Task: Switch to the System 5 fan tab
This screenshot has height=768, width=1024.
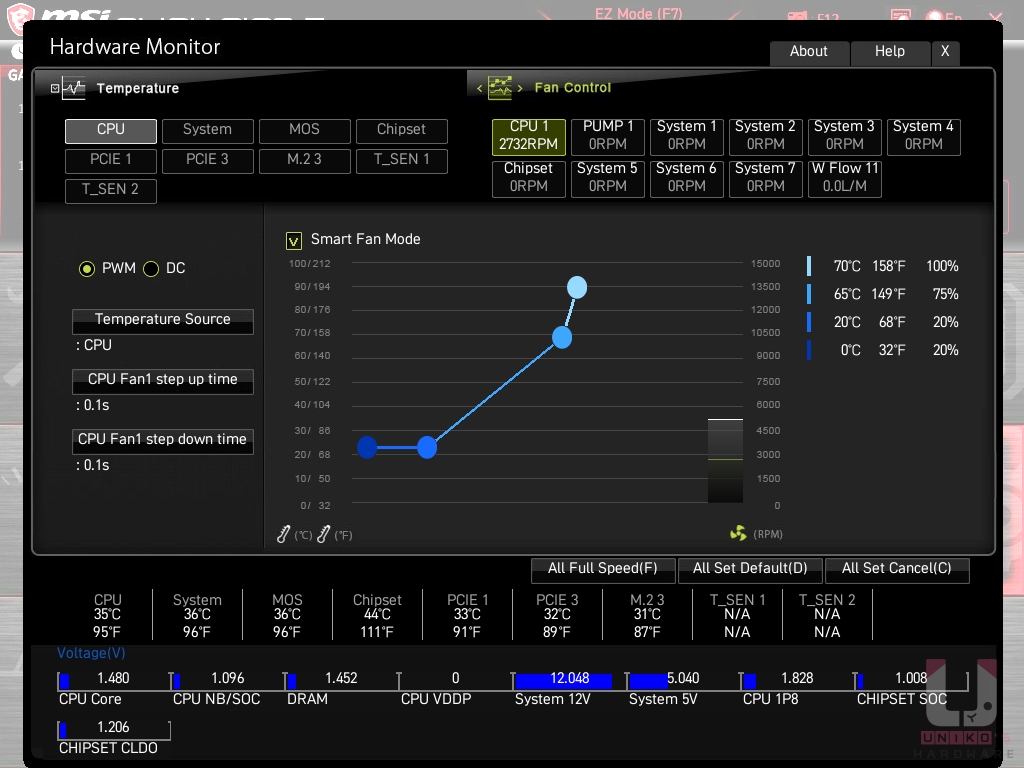Action: tap(608, 179)
